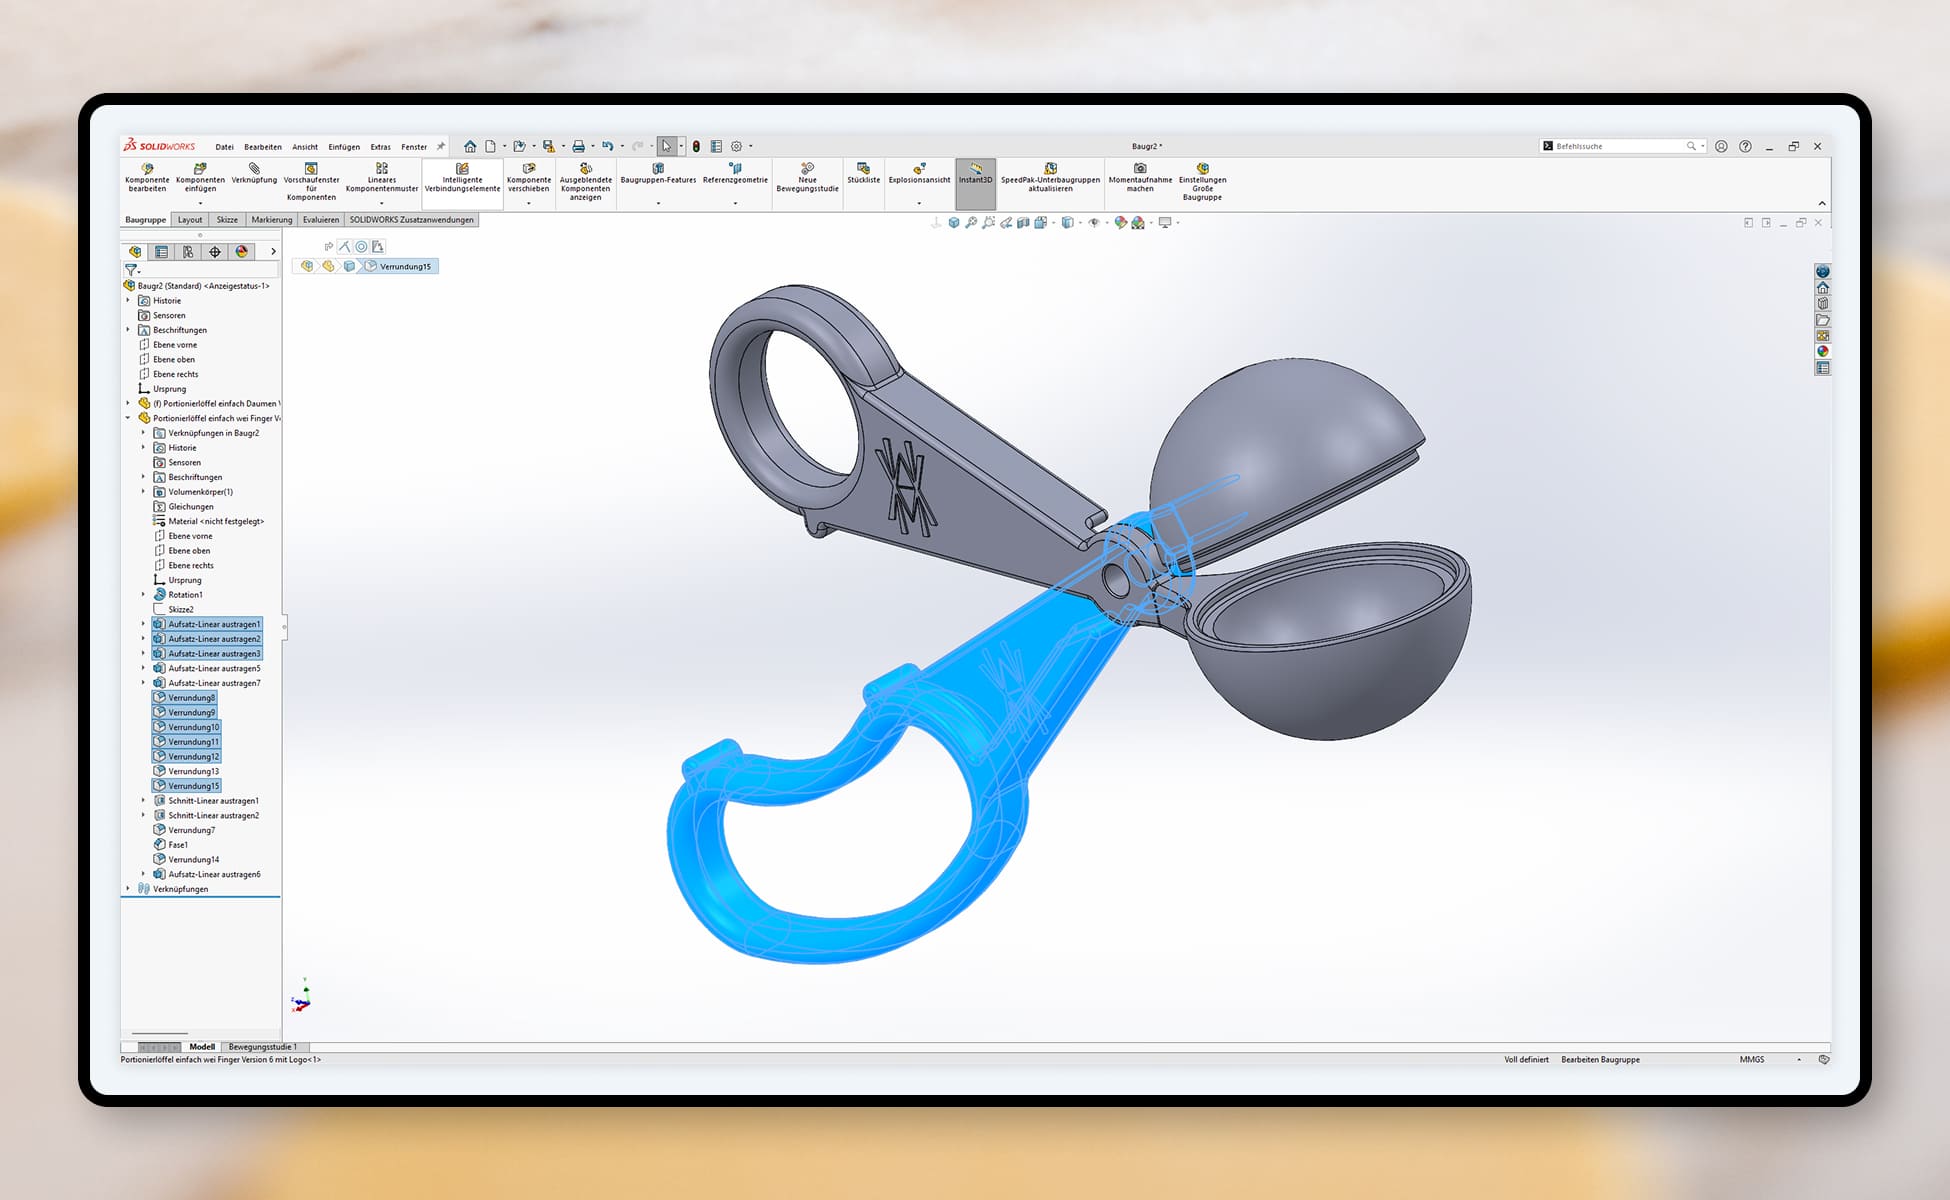
Task: Expand the Rotation1 feature
Action: click(x=143, y=595)
